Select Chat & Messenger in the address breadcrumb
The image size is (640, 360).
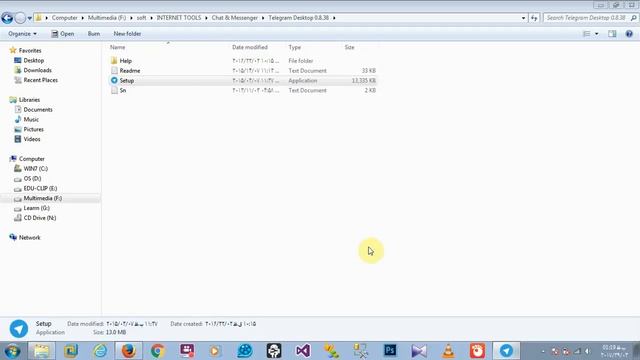pyautogui.click(x=235, y=18)
